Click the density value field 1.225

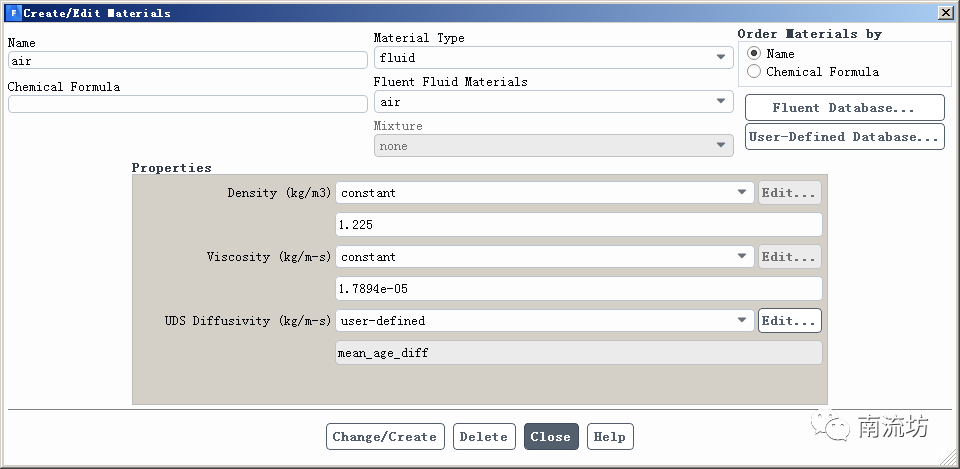pos(578,225)
